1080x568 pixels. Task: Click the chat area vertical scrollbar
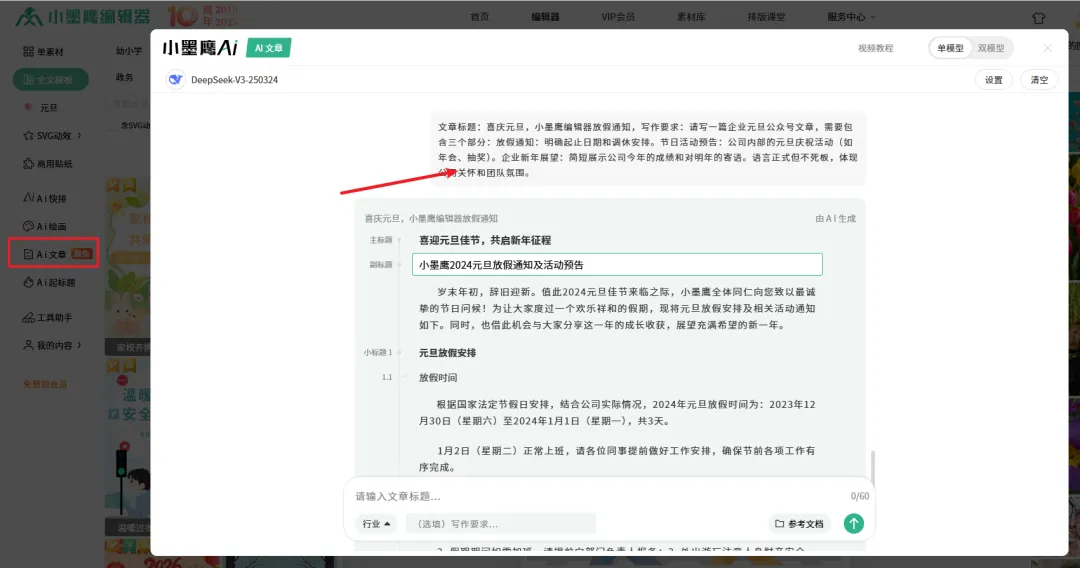coord(873,467)
